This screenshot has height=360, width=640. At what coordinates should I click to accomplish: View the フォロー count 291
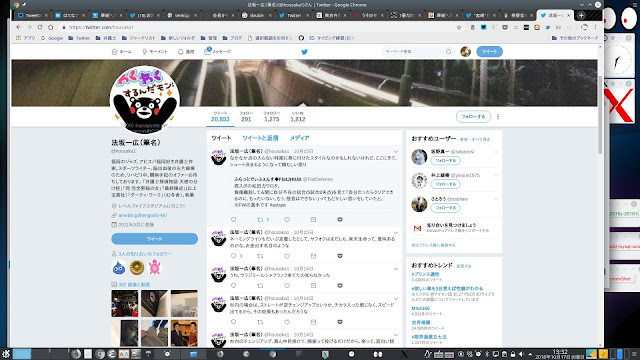[246, 116]
